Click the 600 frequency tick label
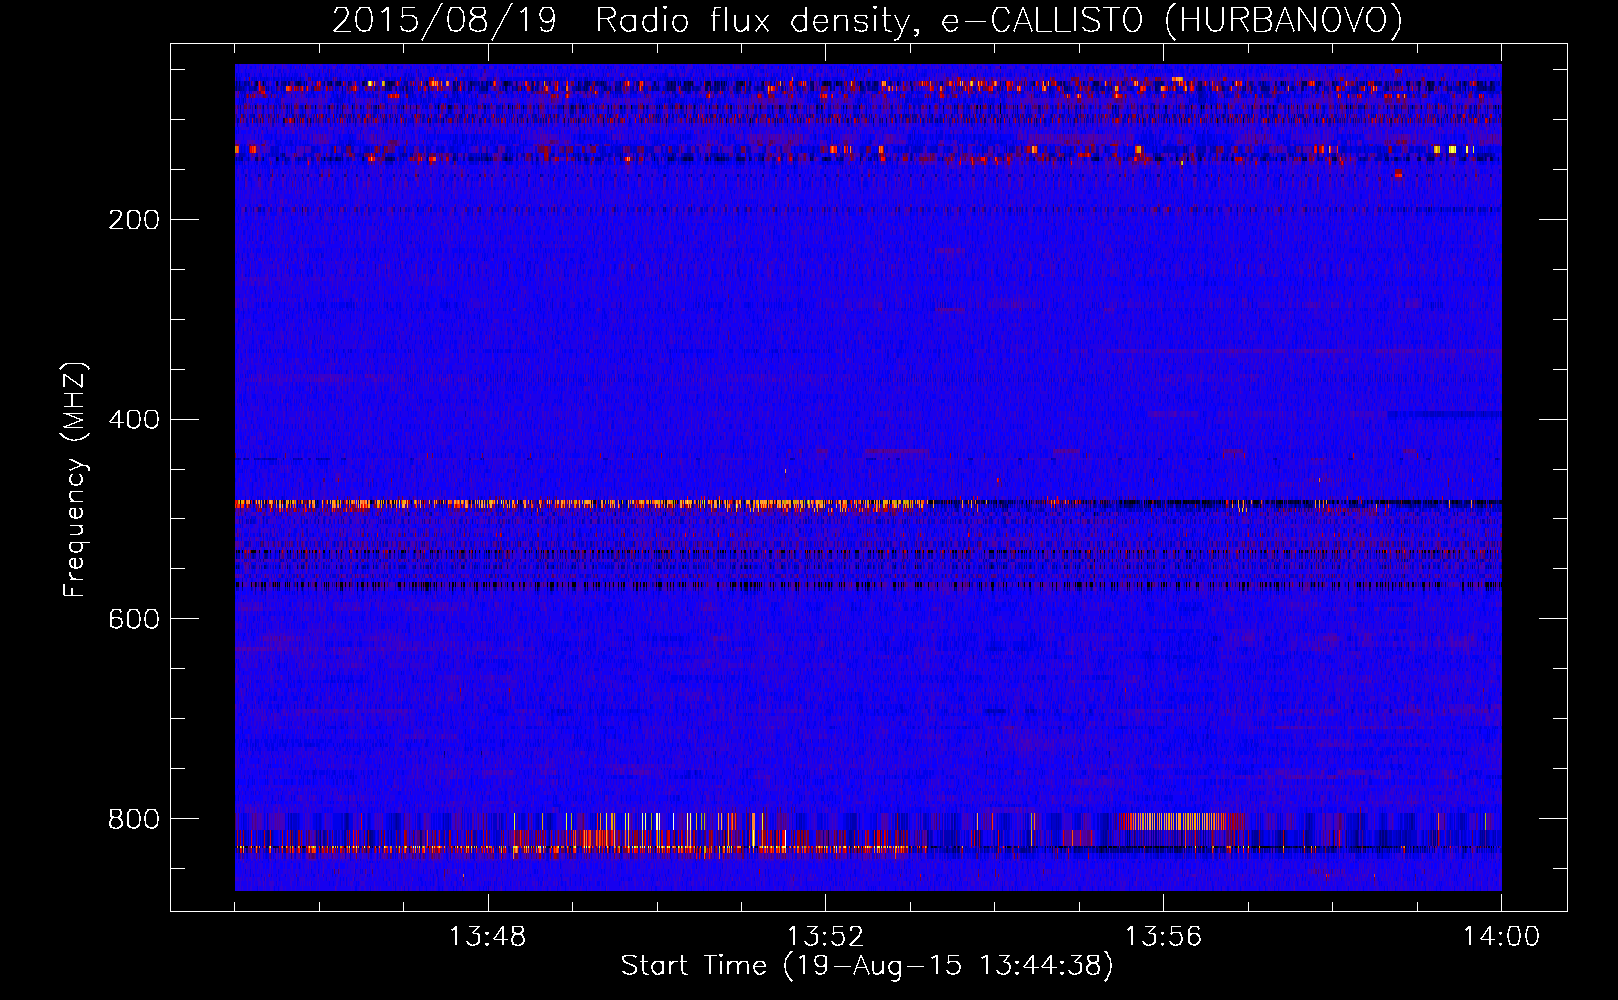Screen dimensions: 1618x1000 (x=134, y=620)
